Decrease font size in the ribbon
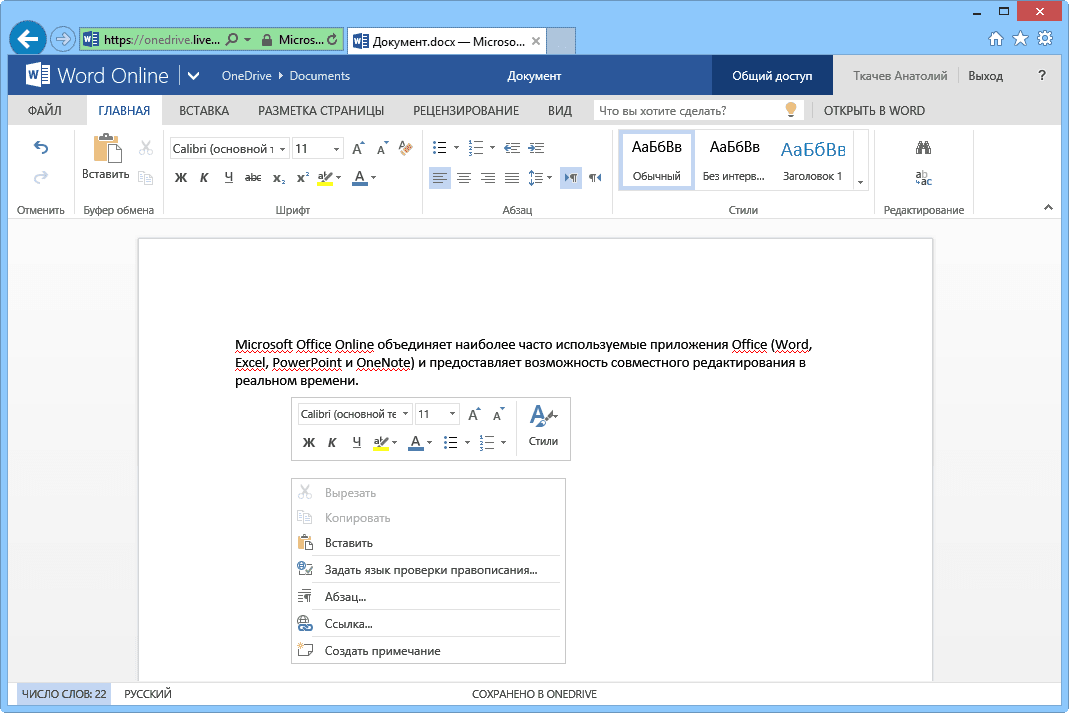This screenshot has width=1069, height=713. 382,149
